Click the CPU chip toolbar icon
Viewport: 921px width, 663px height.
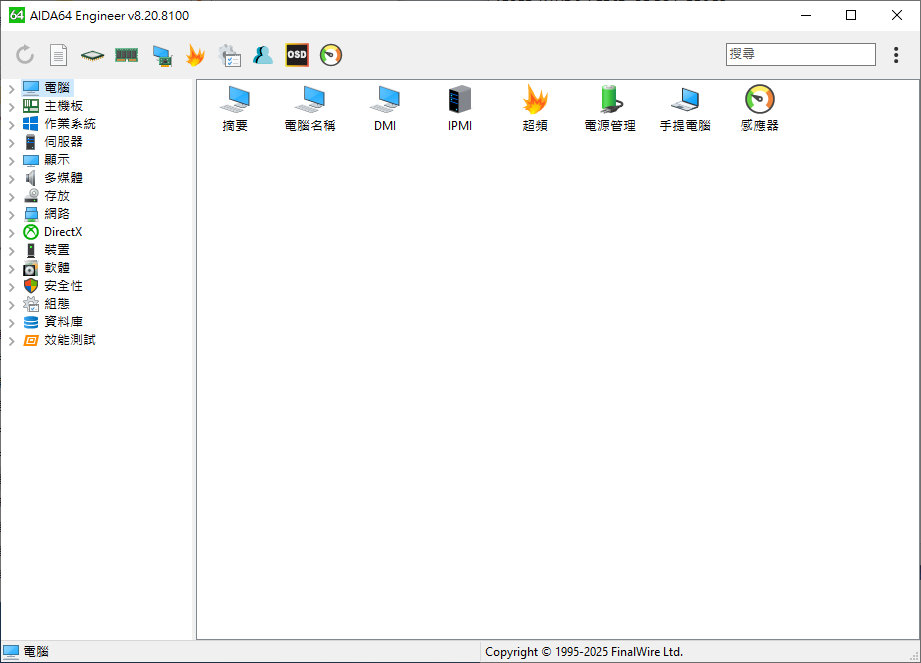(92, 55)
